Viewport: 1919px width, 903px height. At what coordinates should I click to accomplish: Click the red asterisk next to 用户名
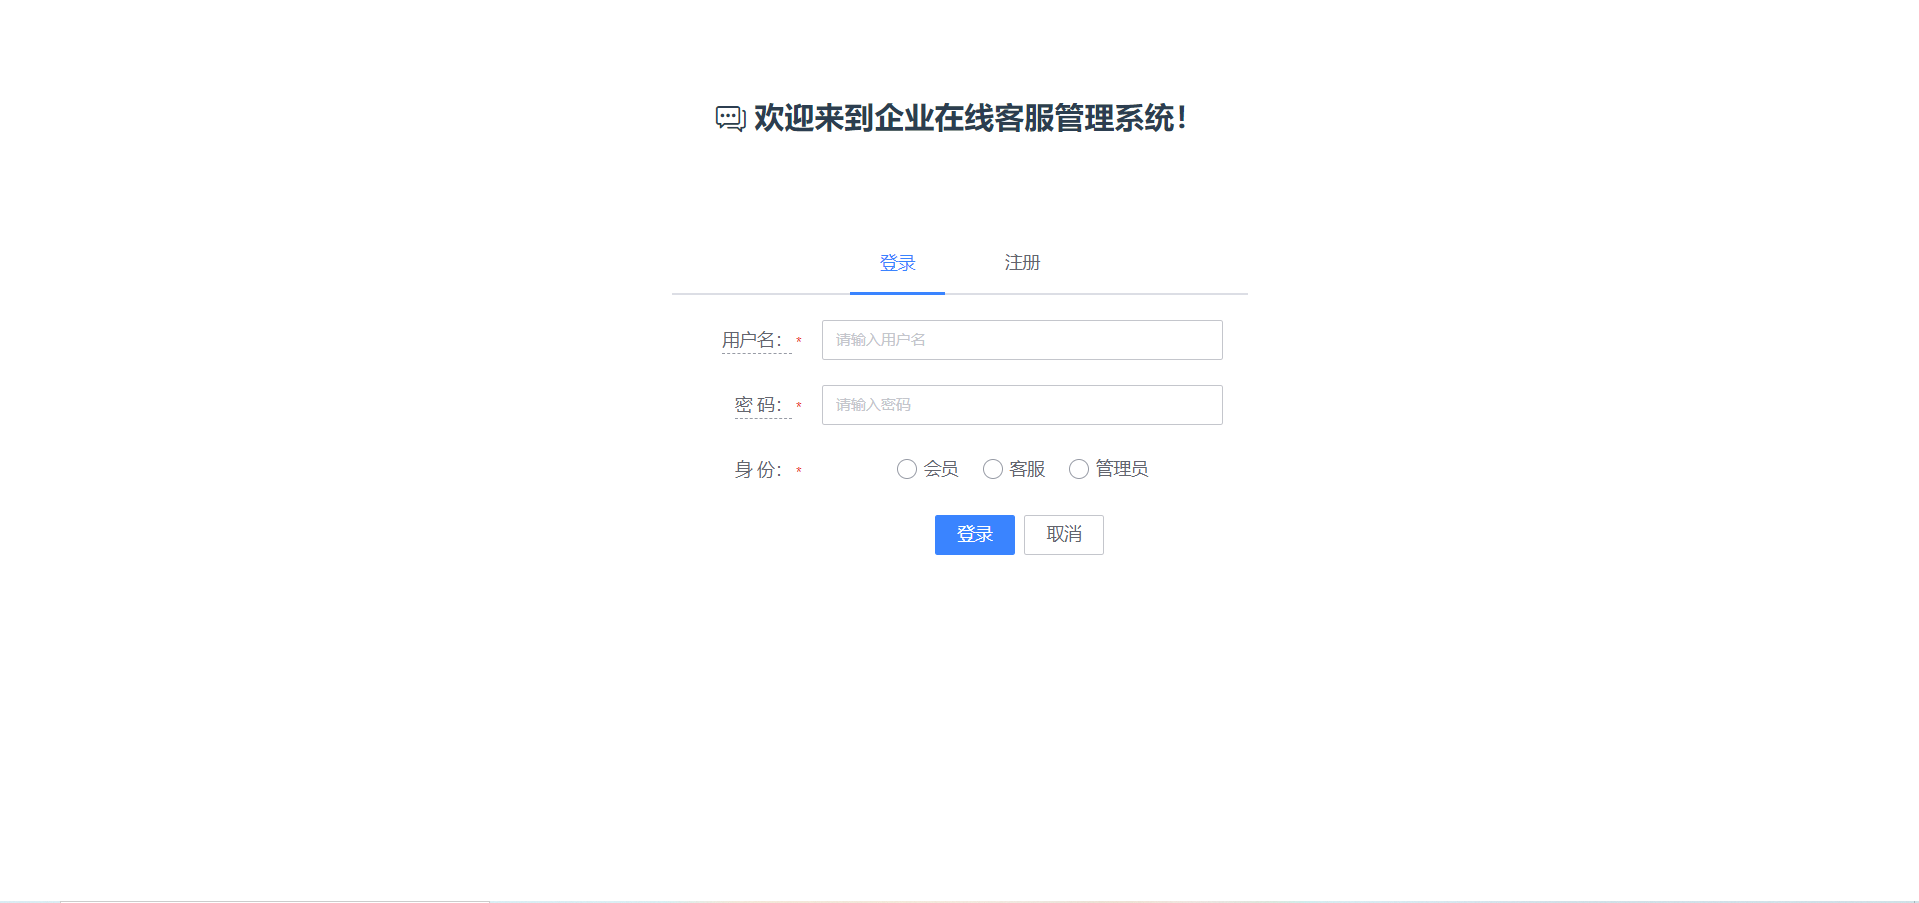pos(799,342)
